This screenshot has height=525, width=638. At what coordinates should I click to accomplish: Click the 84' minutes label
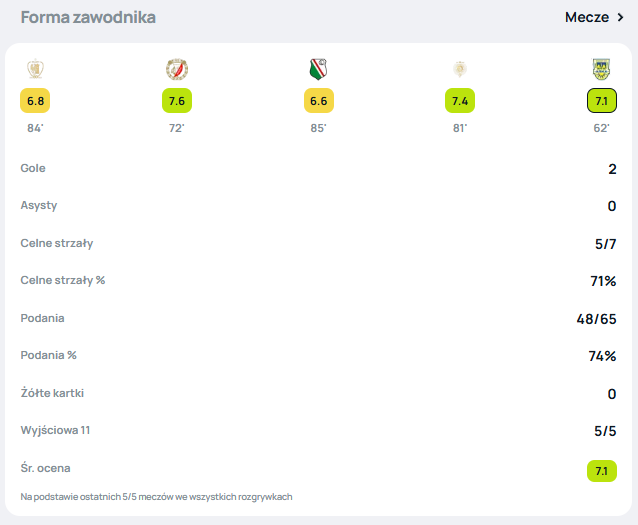click(35, 128)
